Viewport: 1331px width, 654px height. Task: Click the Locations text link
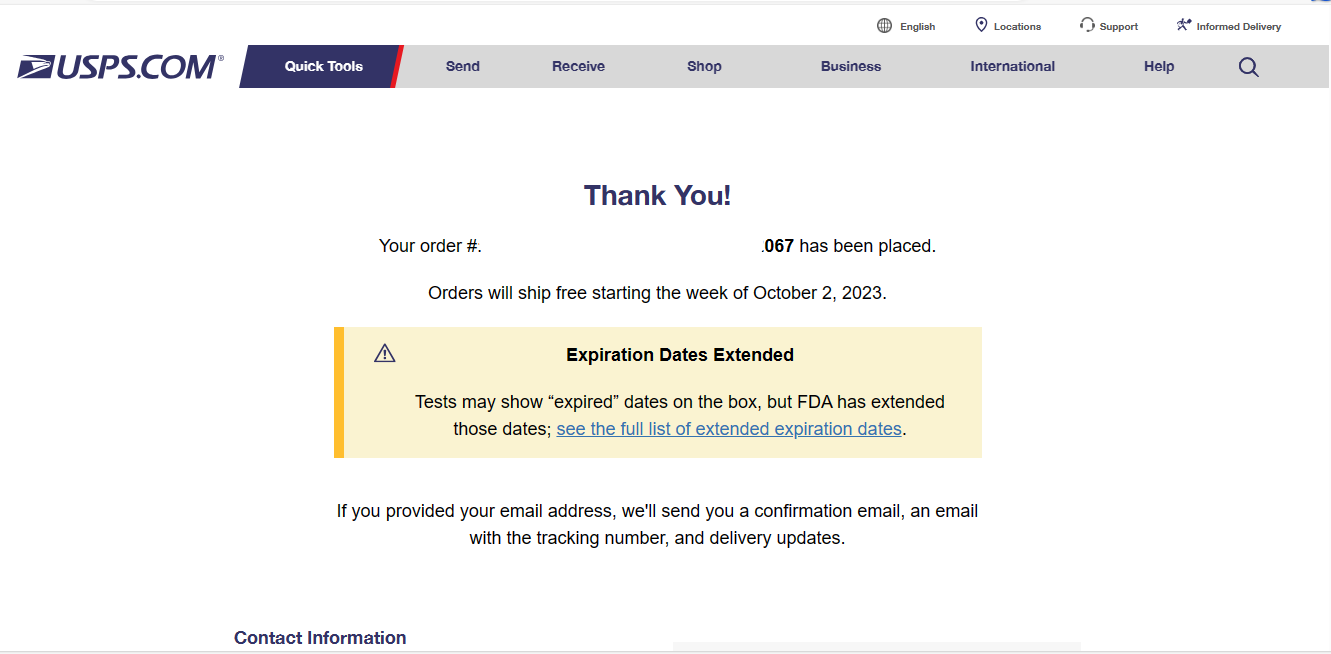(1017, 27)
